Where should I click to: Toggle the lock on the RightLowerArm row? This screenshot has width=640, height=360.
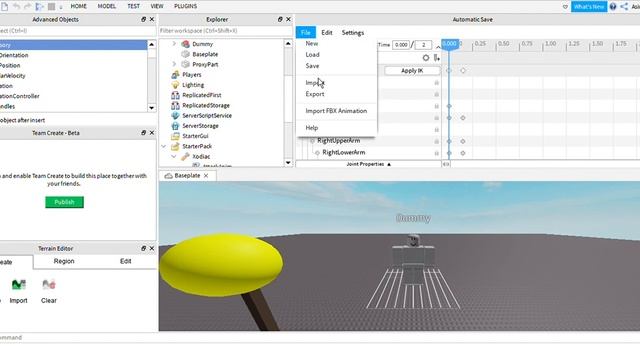pos(436,153)
